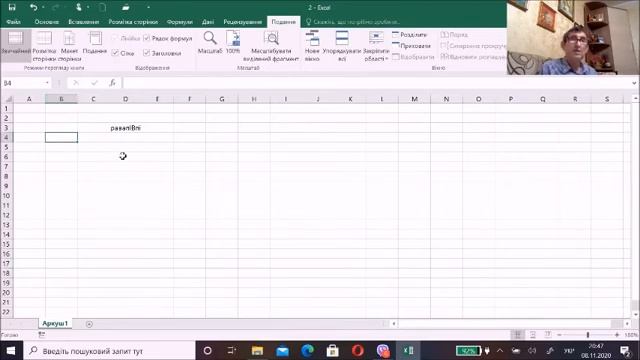Image resolution: width=640 pixels, height=360 pixels.
Task: Open File Explorer from the taskbar
Action: point(257,351)
